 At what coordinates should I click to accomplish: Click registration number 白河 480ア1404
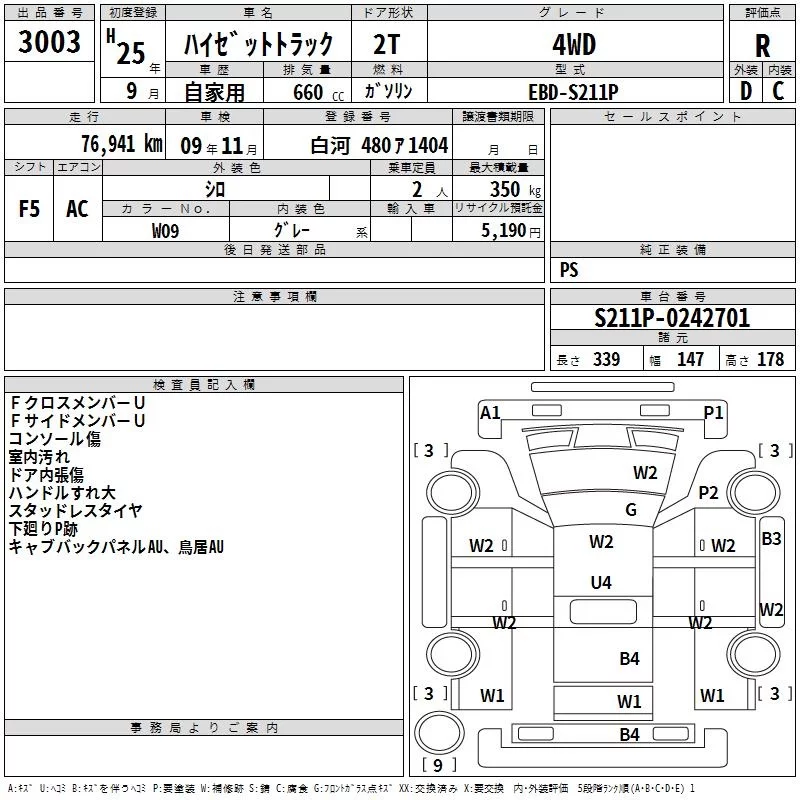(379, 146)
